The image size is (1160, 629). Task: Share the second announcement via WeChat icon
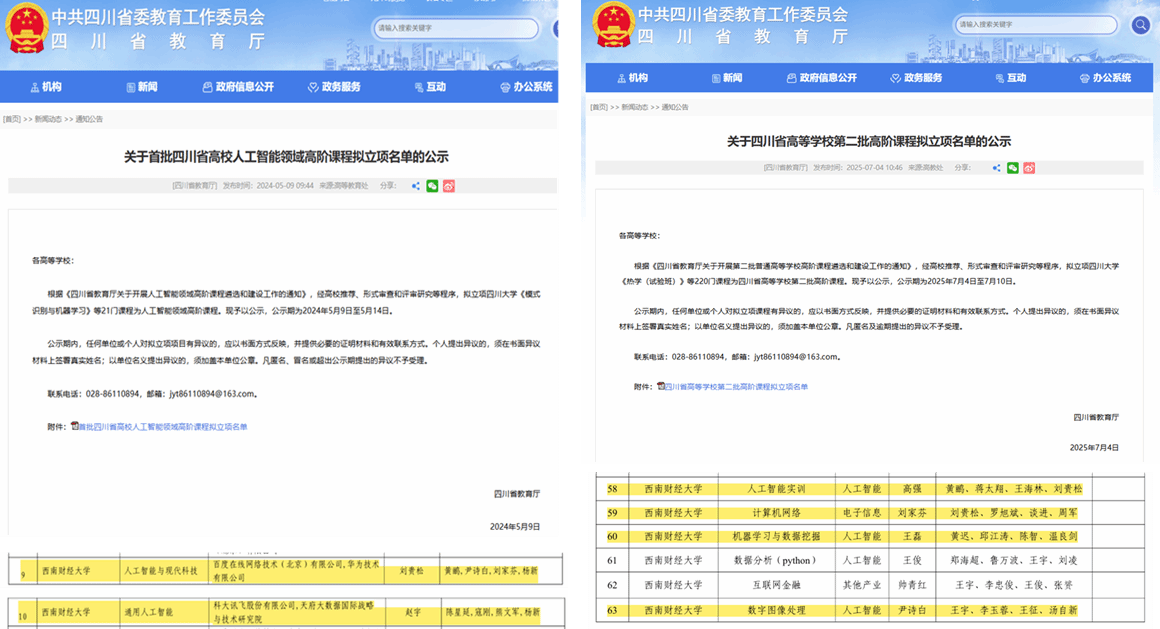click(x=1013, y=170)
